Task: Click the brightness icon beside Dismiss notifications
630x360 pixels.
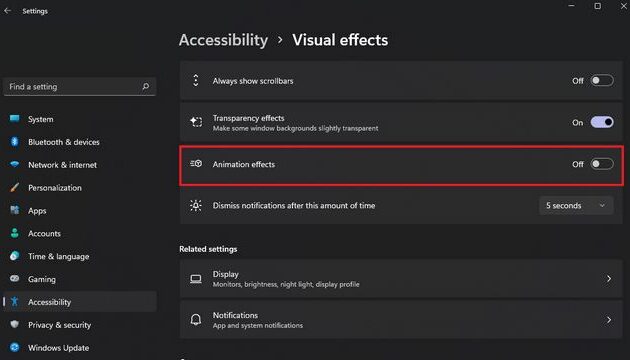Action: [196, 205]
